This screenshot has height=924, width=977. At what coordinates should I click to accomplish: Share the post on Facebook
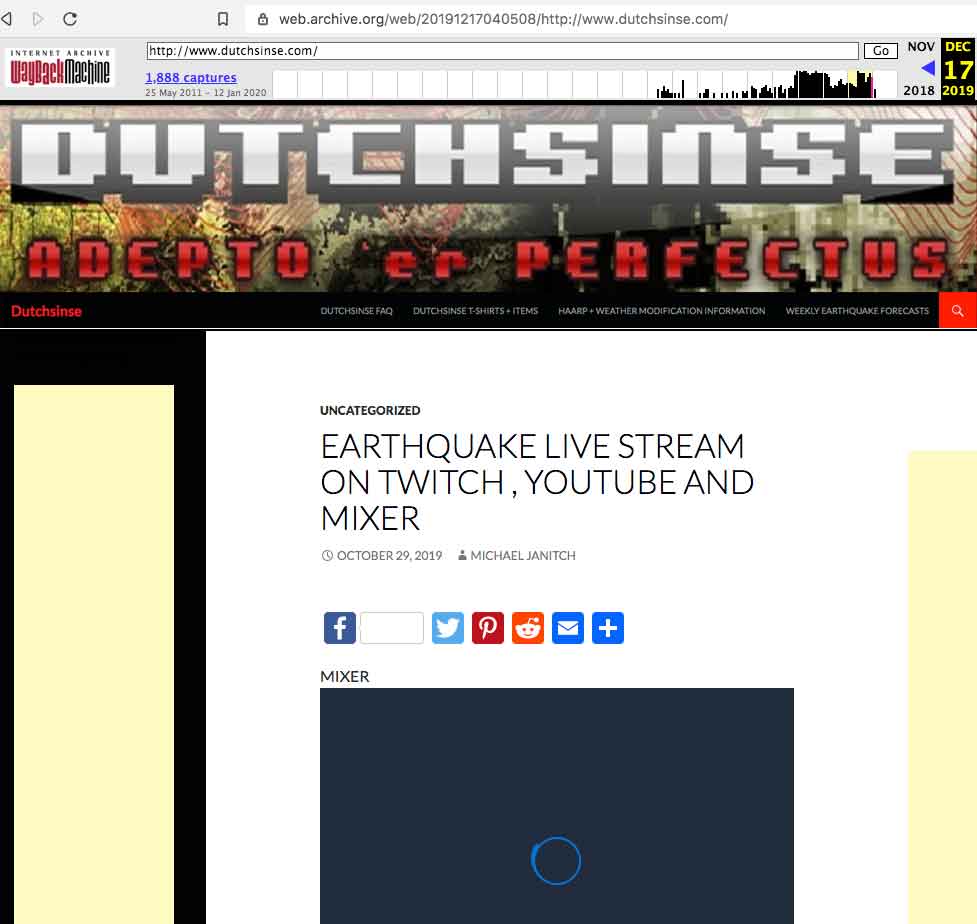340,628
